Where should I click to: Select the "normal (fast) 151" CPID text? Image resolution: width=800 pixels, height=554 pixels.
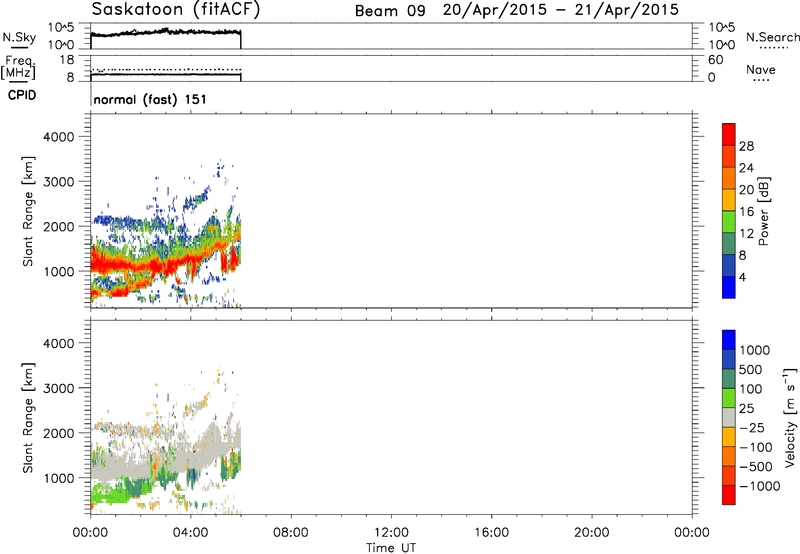150,99
